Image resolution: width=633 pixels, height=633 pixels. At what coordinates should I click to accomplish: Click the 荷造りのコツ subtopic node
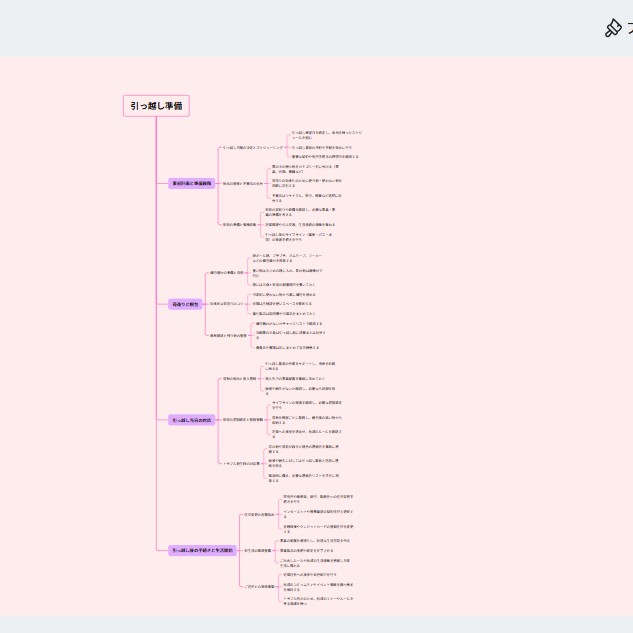226,303
